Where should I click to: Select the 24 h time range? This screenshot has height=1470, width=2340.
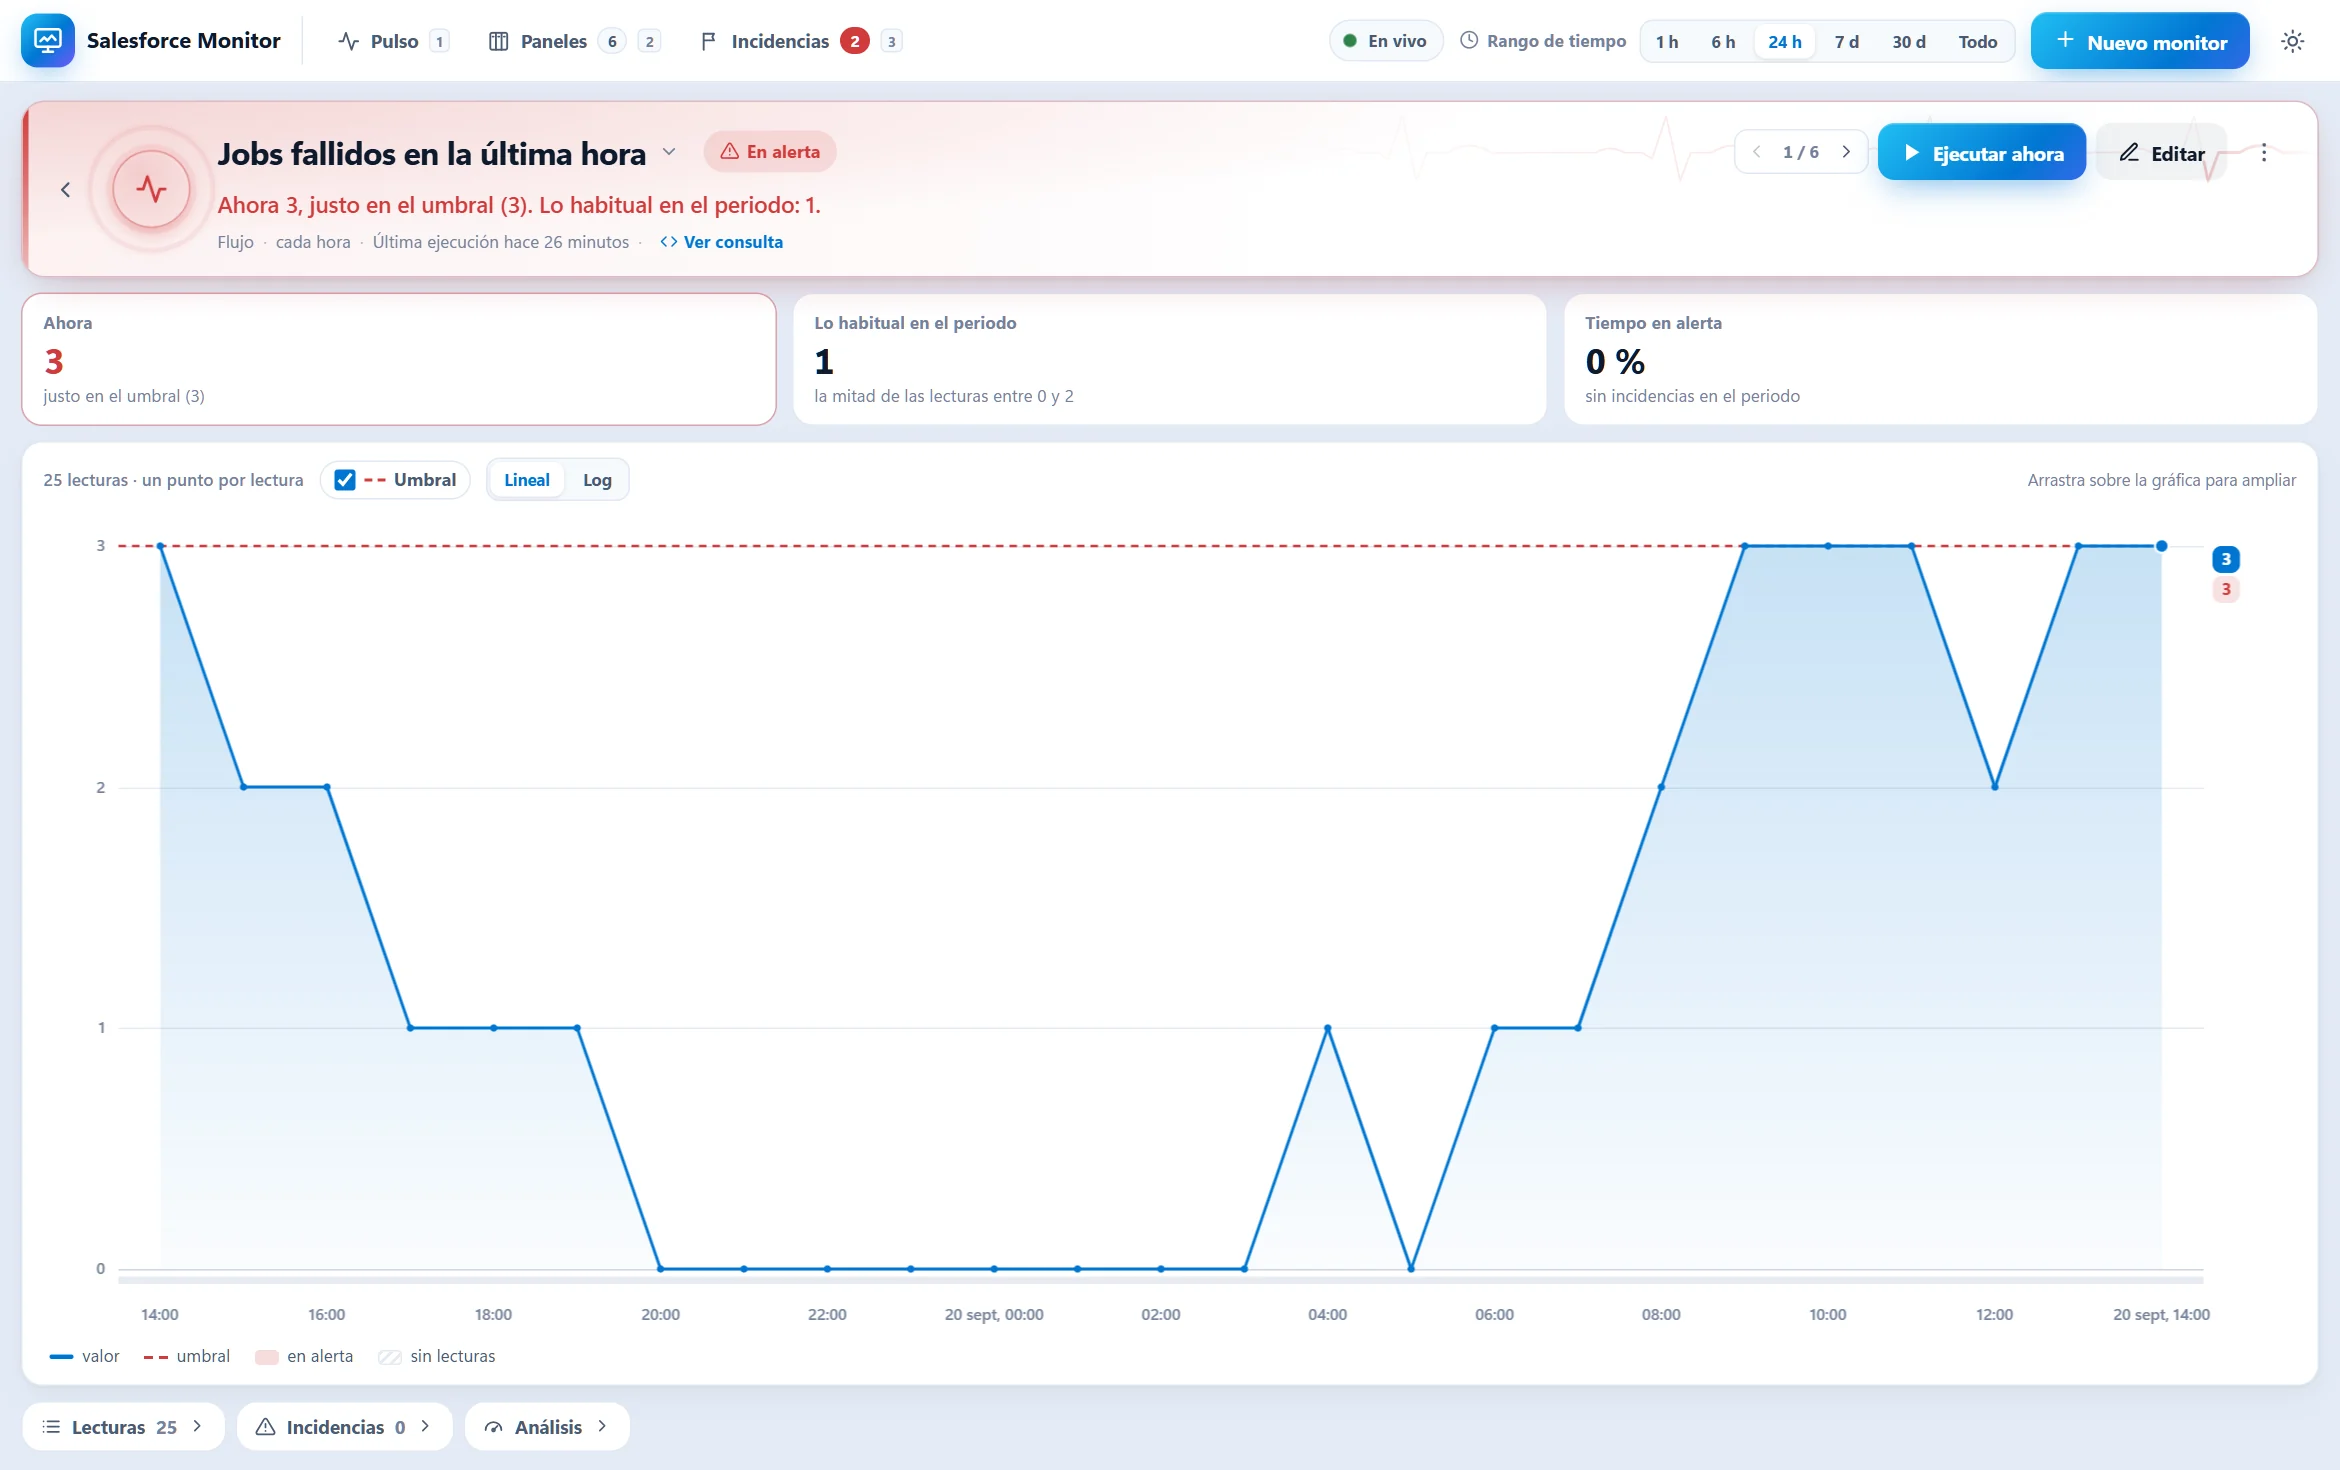pos(1784,42)
